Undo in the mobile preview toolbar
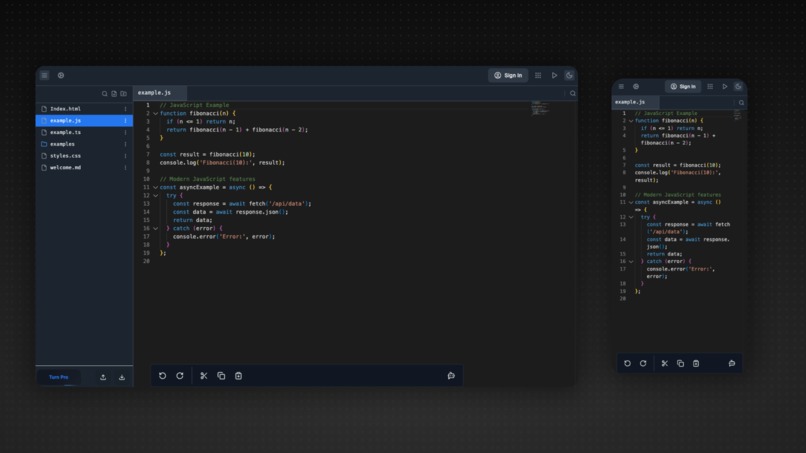This screenshot has width=806, height=453. click(627, 364)
